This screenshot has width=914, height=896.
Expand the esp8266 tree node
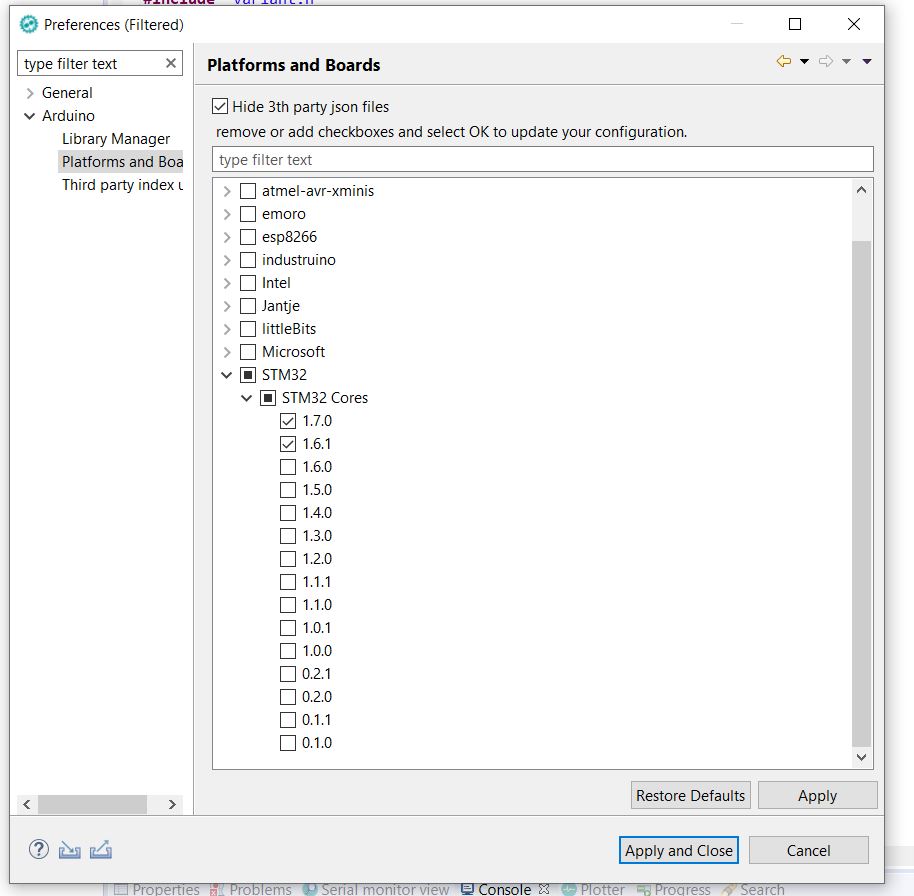pos(227,237)
